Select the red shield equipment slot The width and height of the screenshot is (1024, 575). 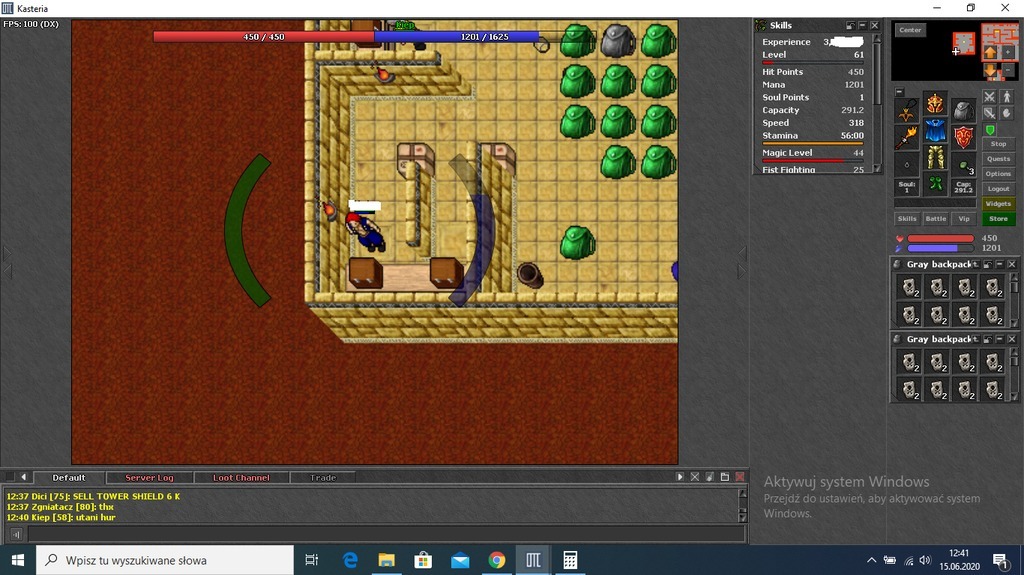(963, 138)
